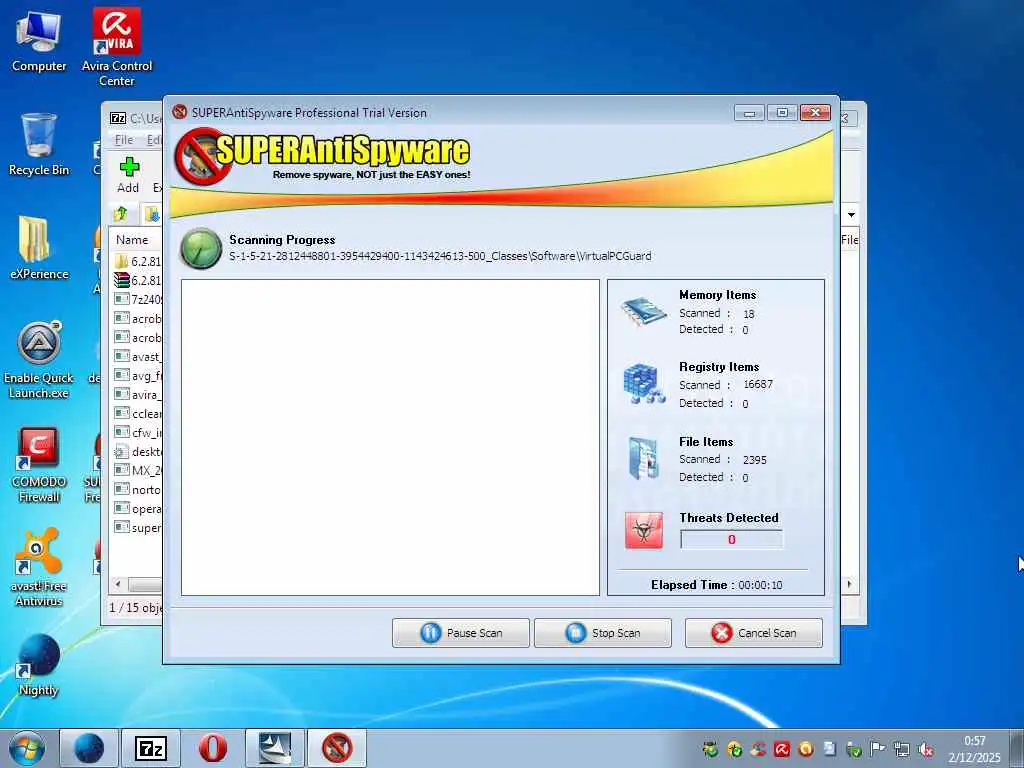Screen dimensions: 1024x768
Task: Click the File Items folder icon
Action: coord(644,458)
